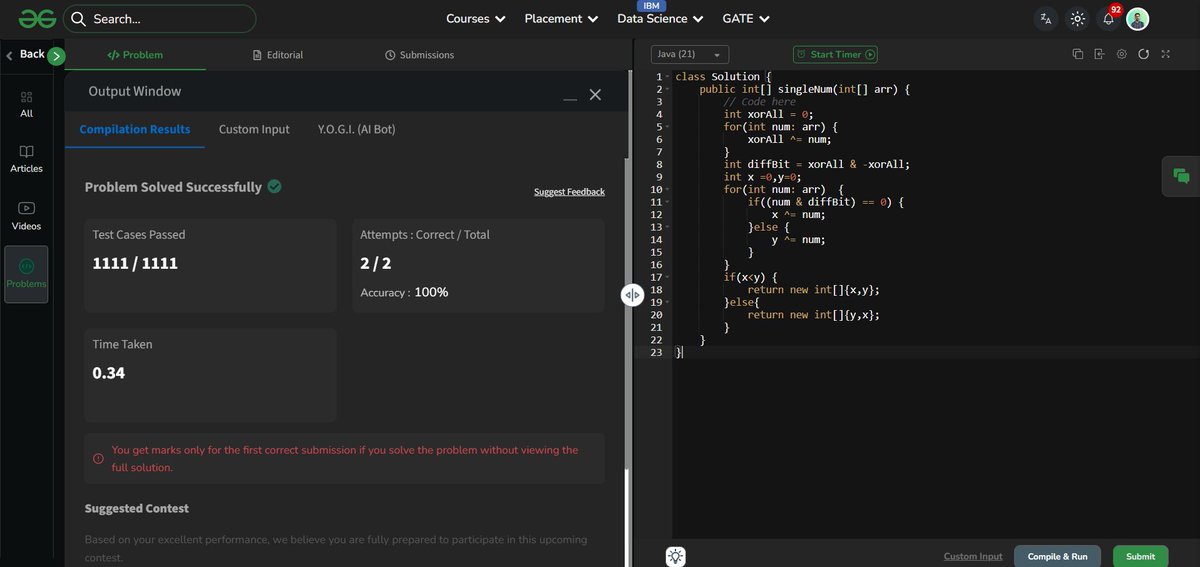Expand the Placement dropdown menu
This screenshot has width=1200, height=567.
561,19
